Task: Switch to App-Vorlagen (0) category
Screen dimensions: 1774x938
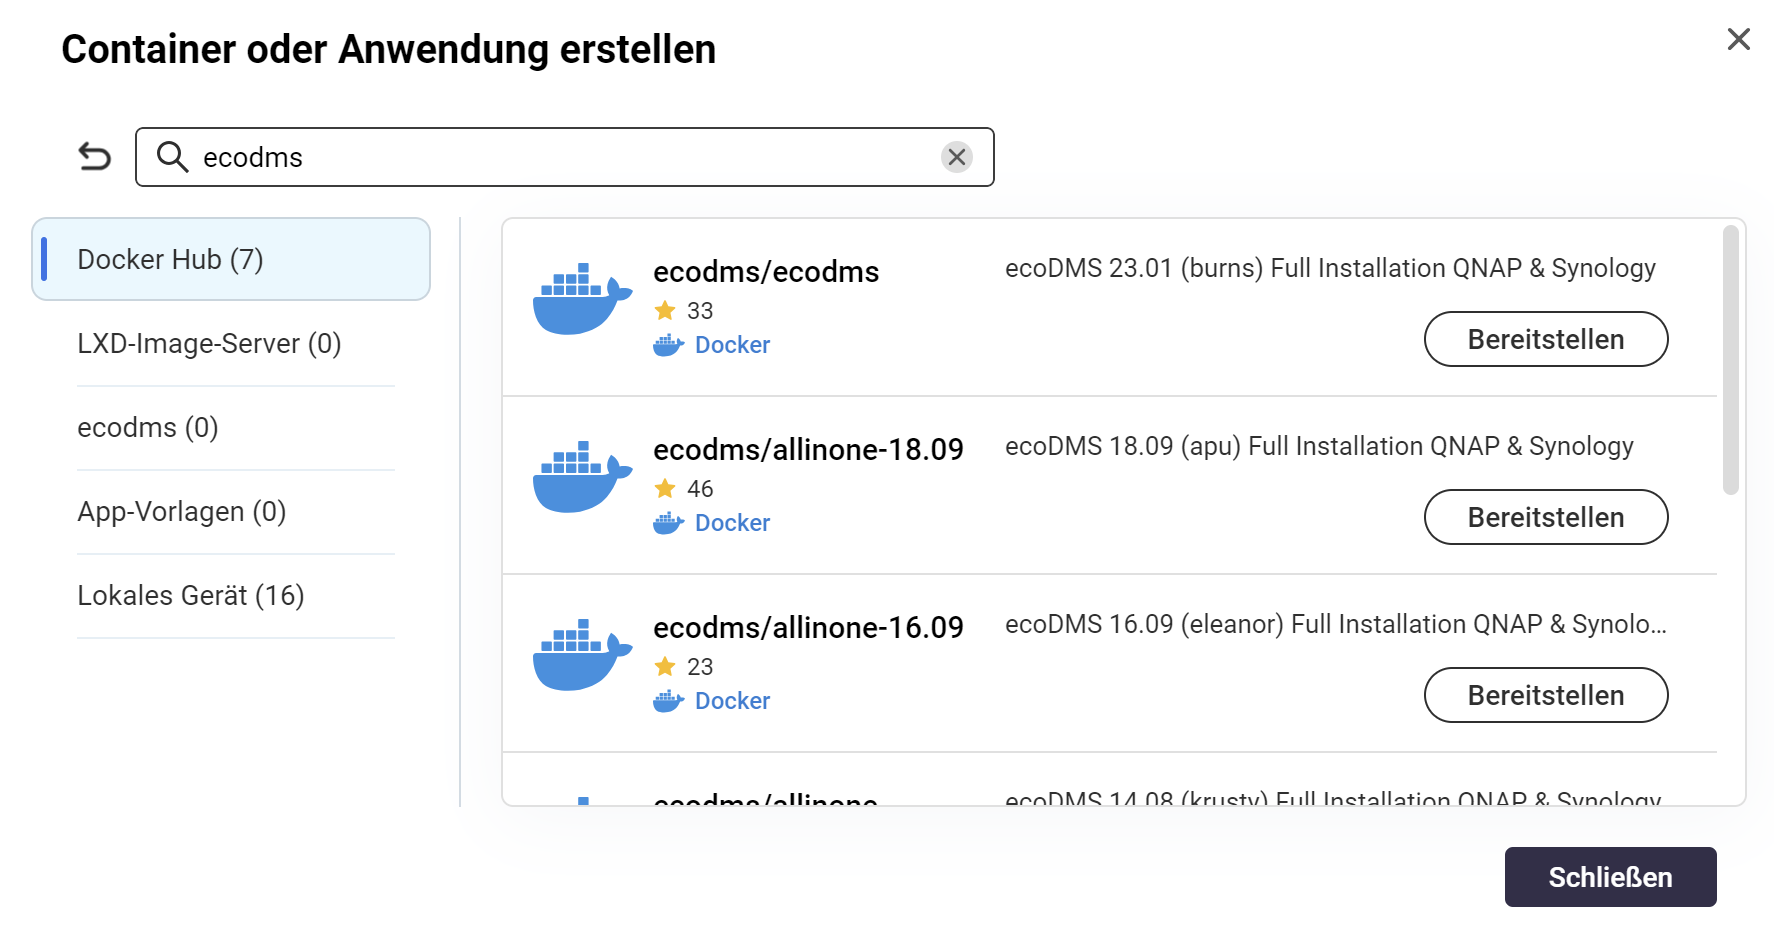Action: 181,512
